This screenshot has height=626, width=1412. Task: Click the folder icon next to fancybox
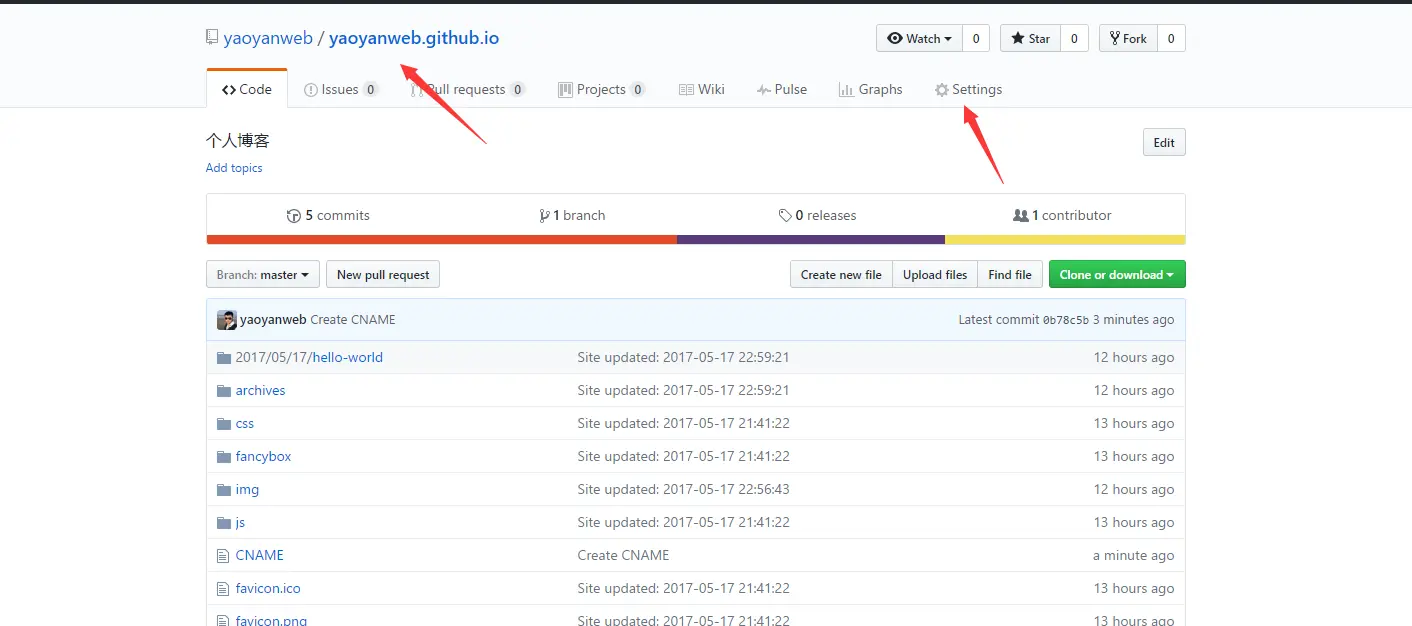tap(224, 456)
